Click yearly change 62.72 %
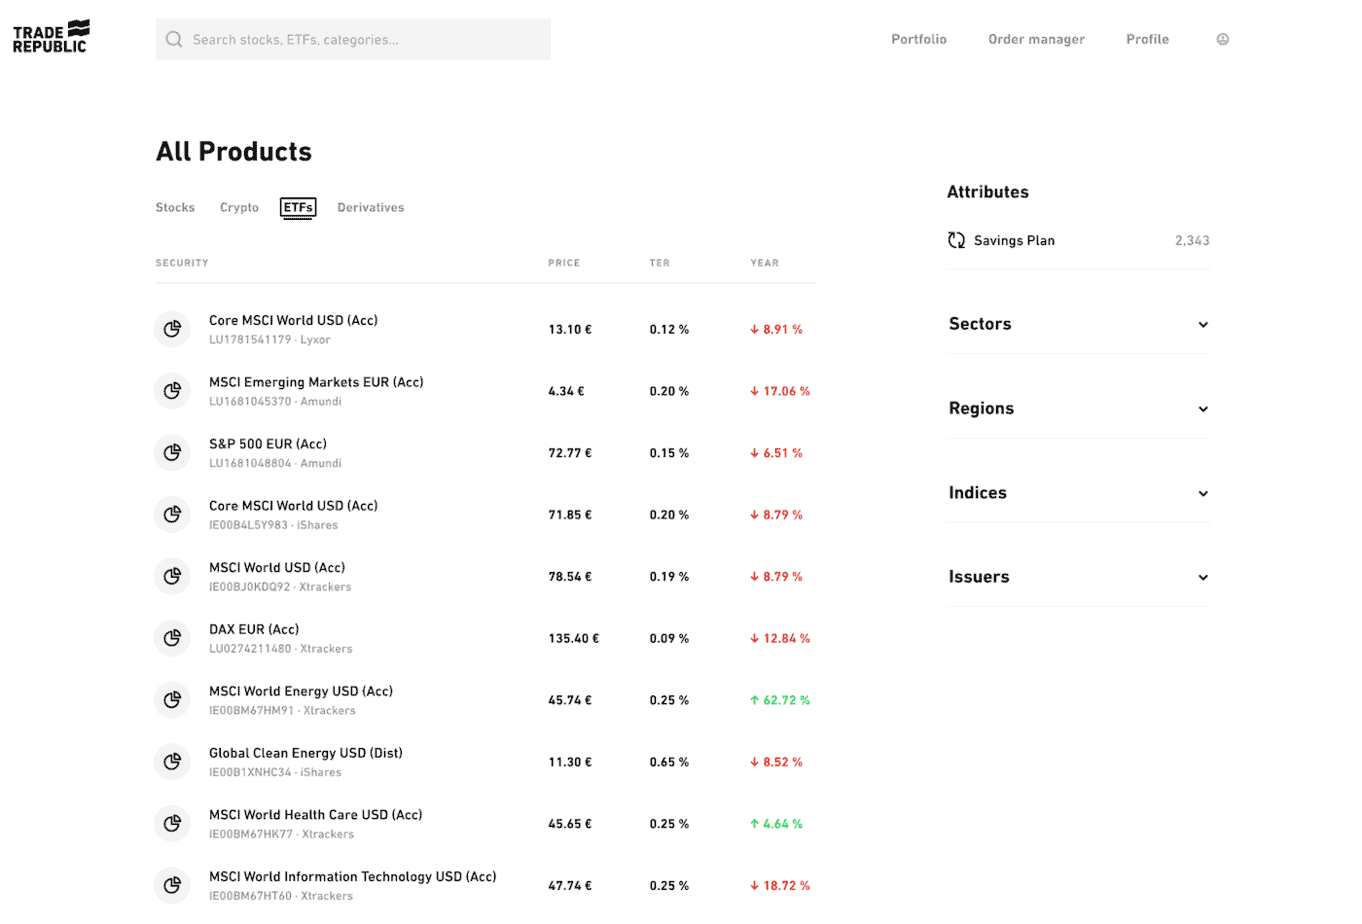 [780, 700]
